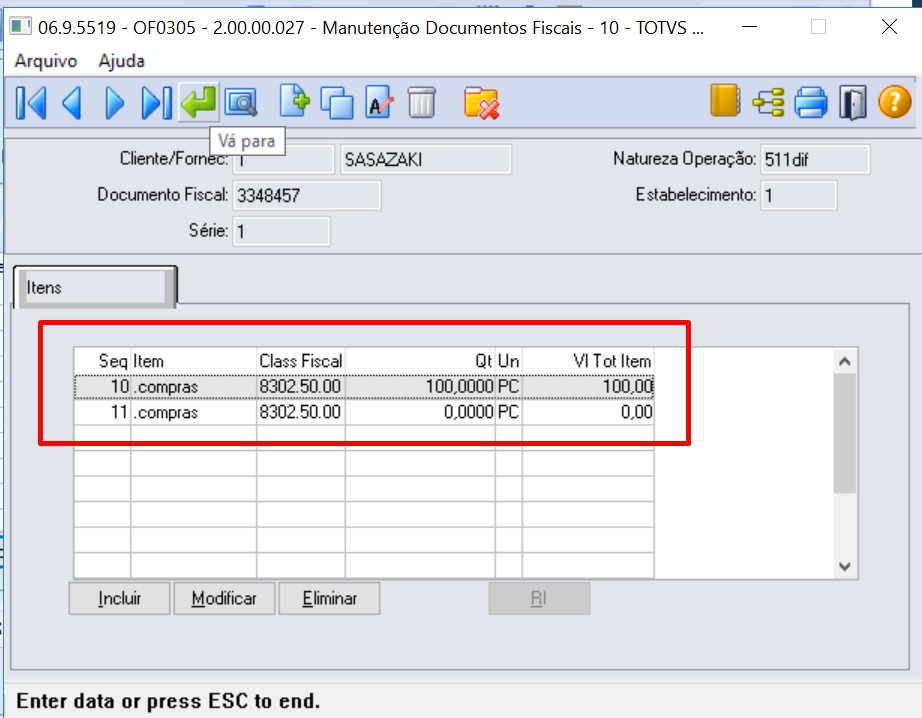Click Documento Fiscal field 3348457
922x718 pixels.
pos(307,195)
